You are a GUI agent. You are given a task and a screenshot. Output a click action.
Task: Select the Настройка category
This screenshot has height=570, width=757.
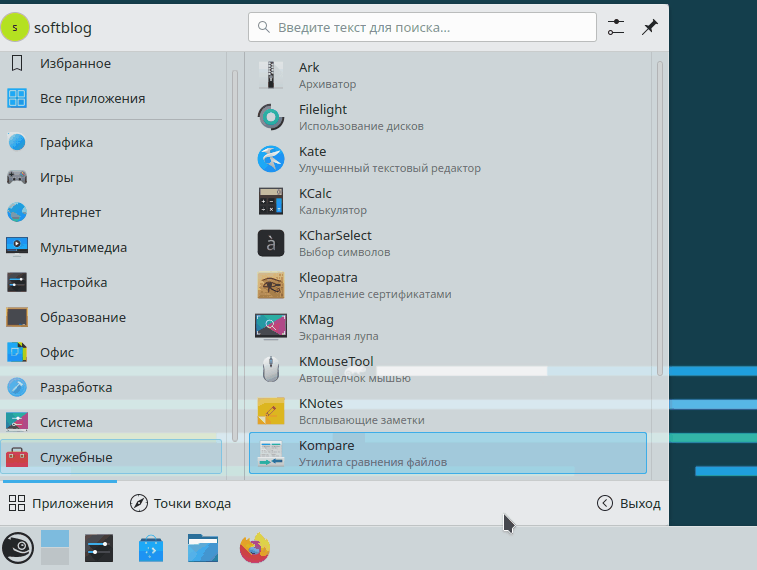click(111, 282)
